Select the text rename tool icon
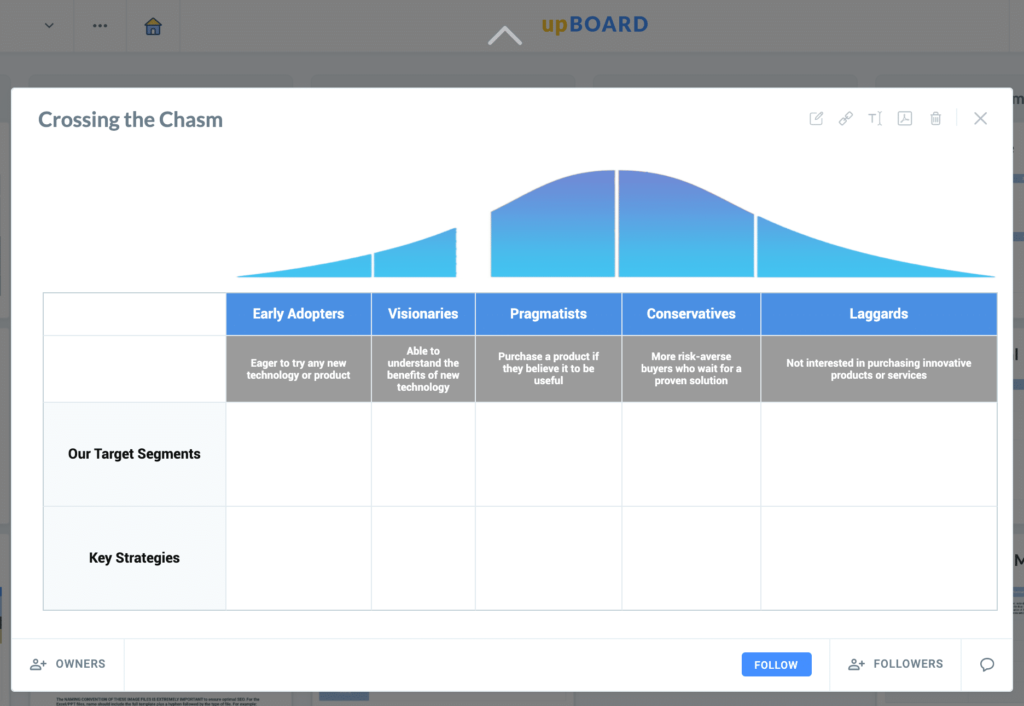The height and width of the screenshot is (706, 1024). pos(875,118)
